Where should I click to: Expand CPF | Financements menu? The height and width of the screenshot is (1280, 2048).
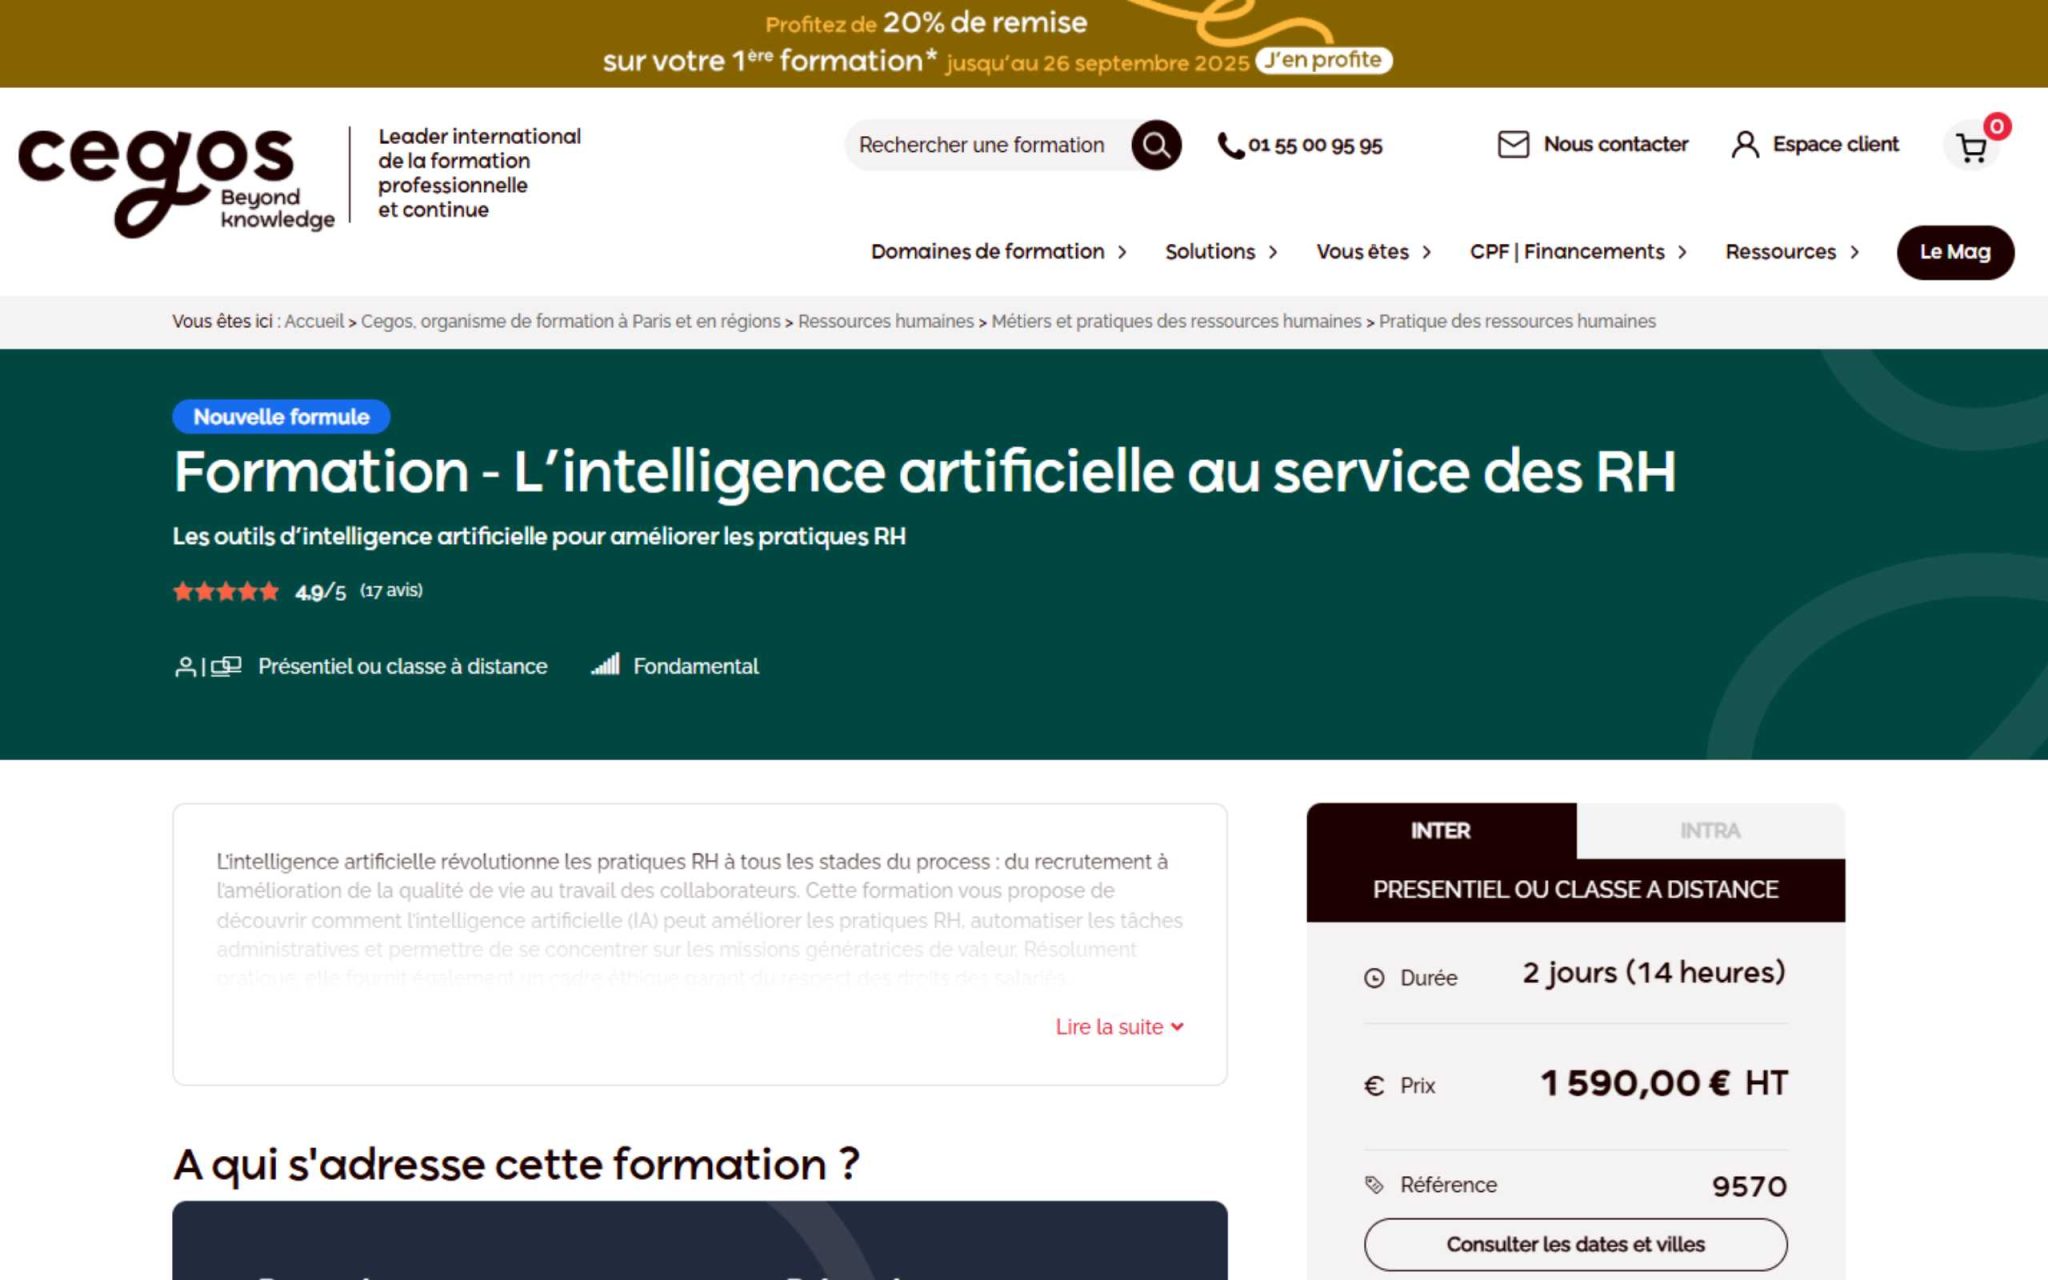(x=1578, y=252)
